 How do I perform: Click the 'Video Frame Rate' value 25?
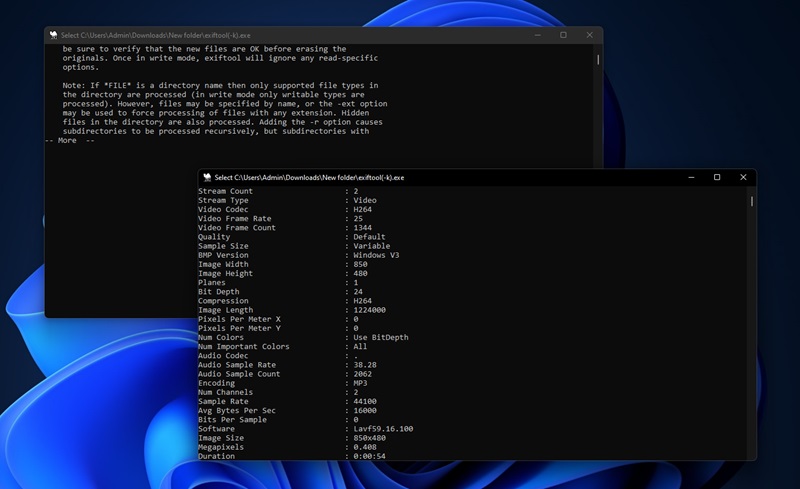coord(358,218)
